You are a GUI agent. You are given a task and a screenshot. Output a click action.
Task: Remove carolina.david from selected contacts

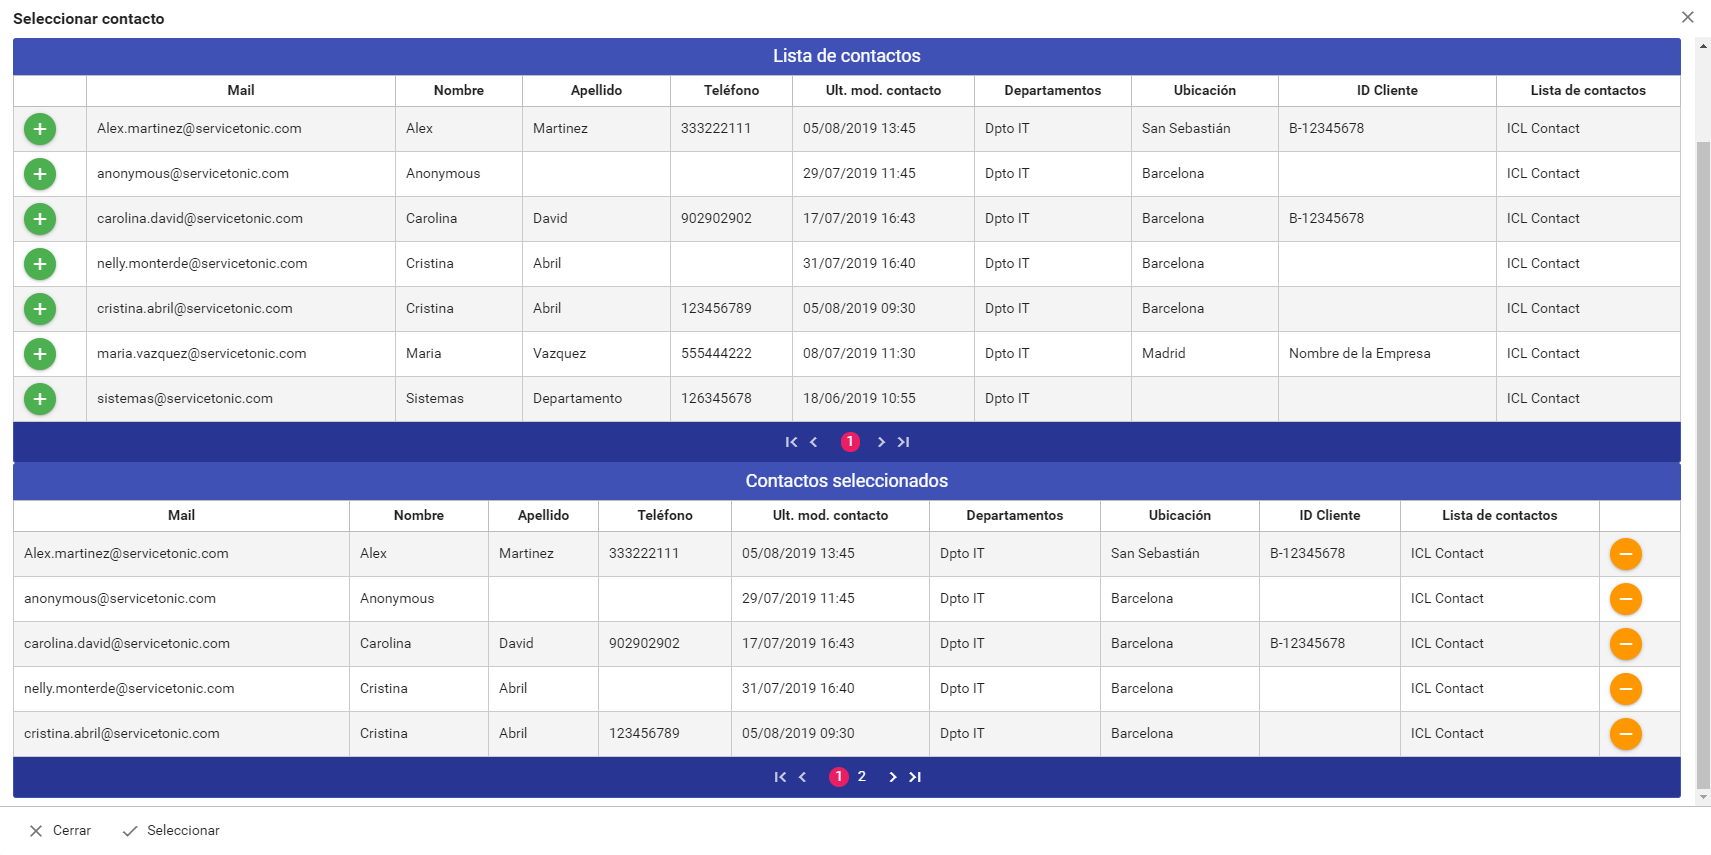(x=1626, y=644)
